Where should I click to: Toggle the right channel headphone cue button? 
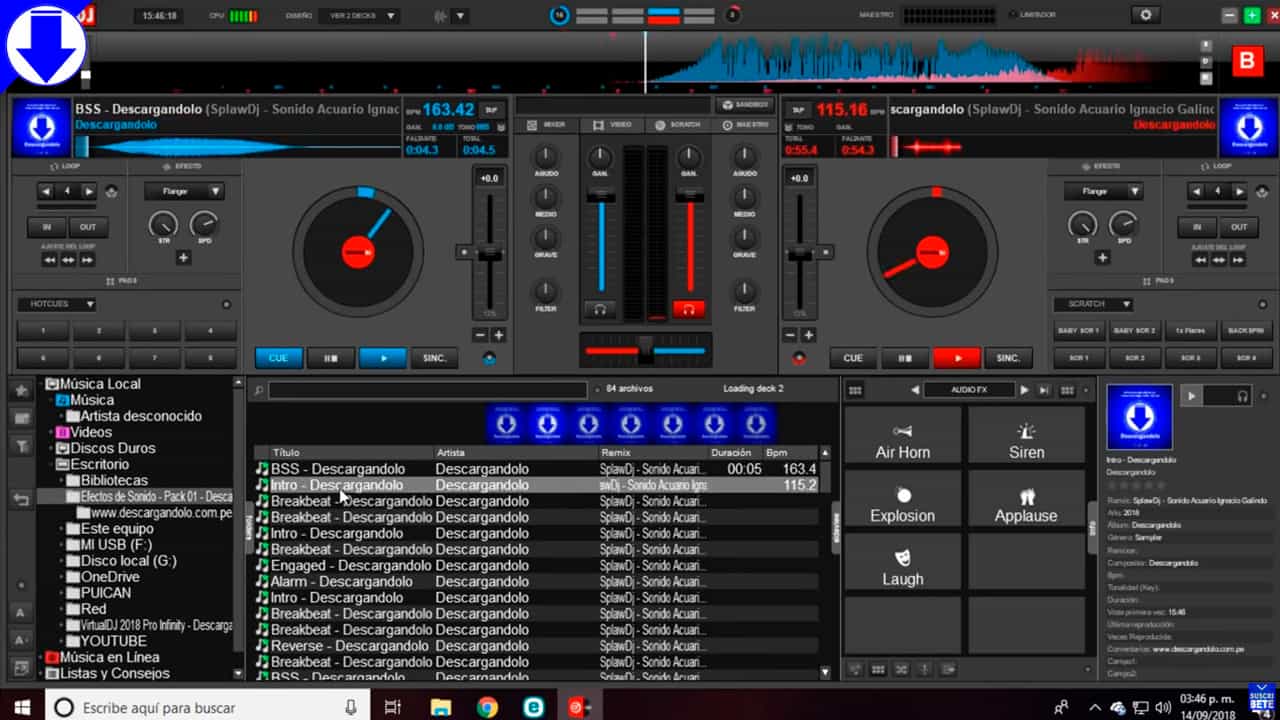point(689,310)
